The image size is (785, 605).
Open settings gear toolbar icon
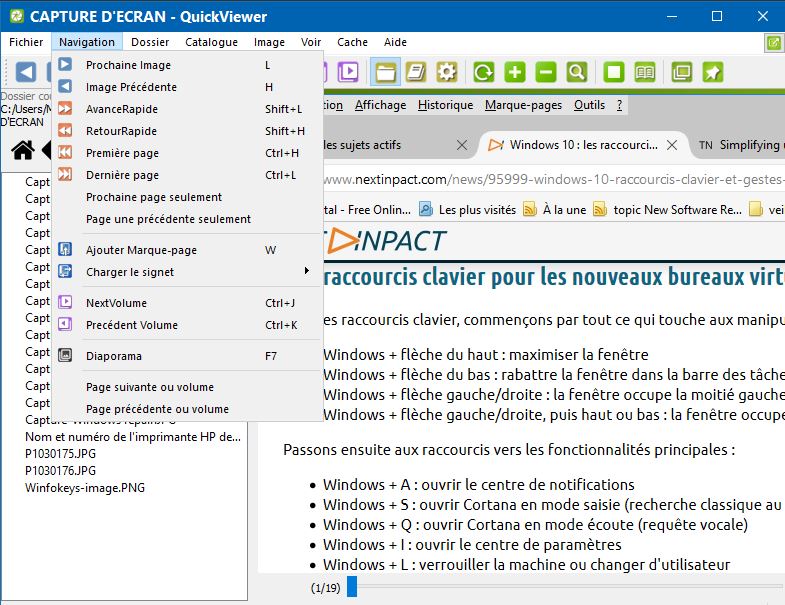pos(447,72)
